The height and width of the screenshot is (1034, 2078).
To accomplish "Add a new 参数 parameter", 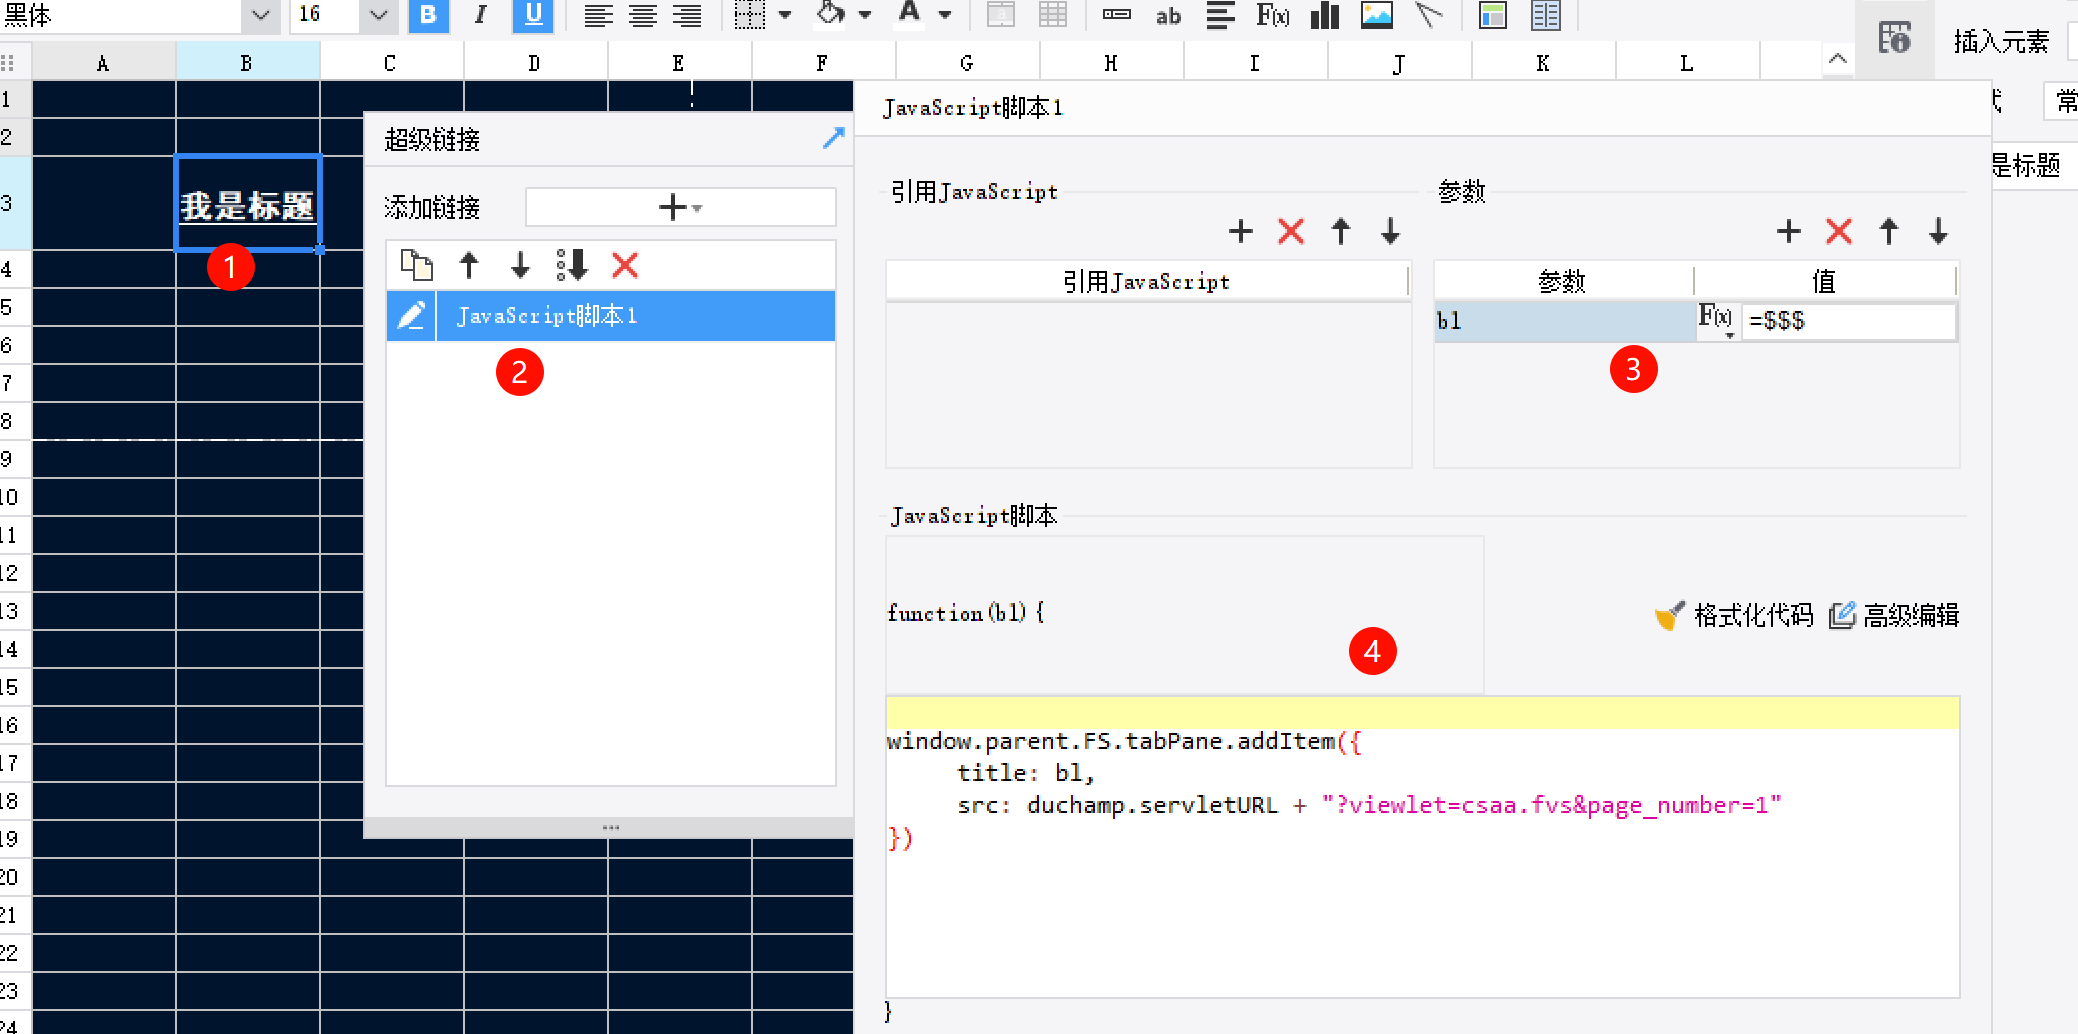I will 1789,231.
